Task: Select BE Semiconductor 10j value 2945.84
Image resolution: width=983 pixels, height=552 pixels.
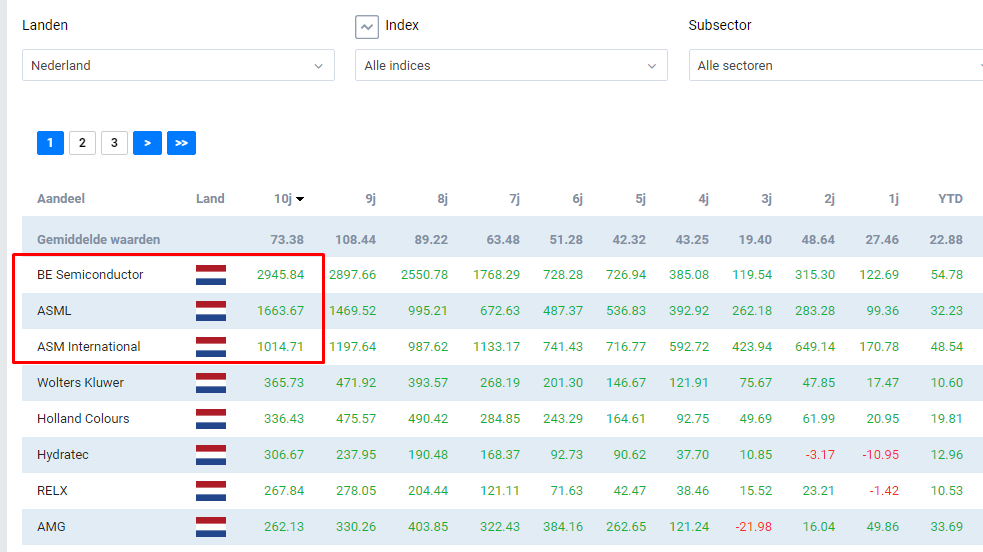Action: [x=280, y=274]
